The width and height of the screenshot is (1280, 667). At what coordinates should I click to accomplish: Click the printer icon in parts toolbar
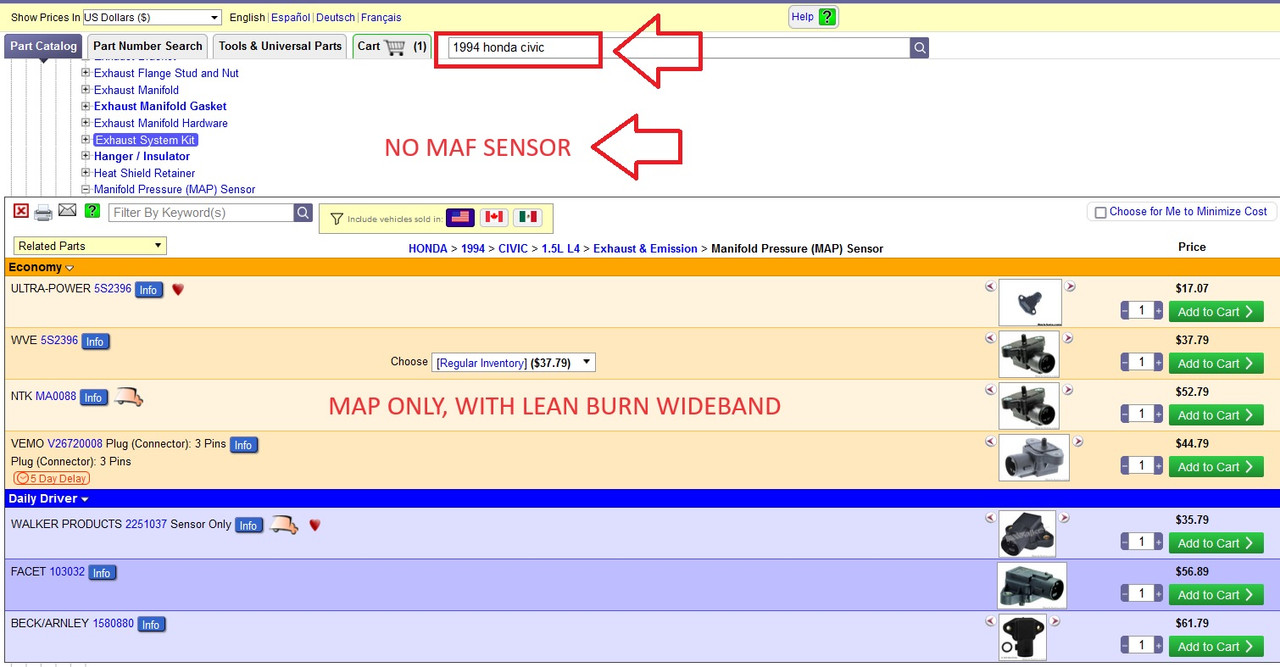tap(43, 212)
